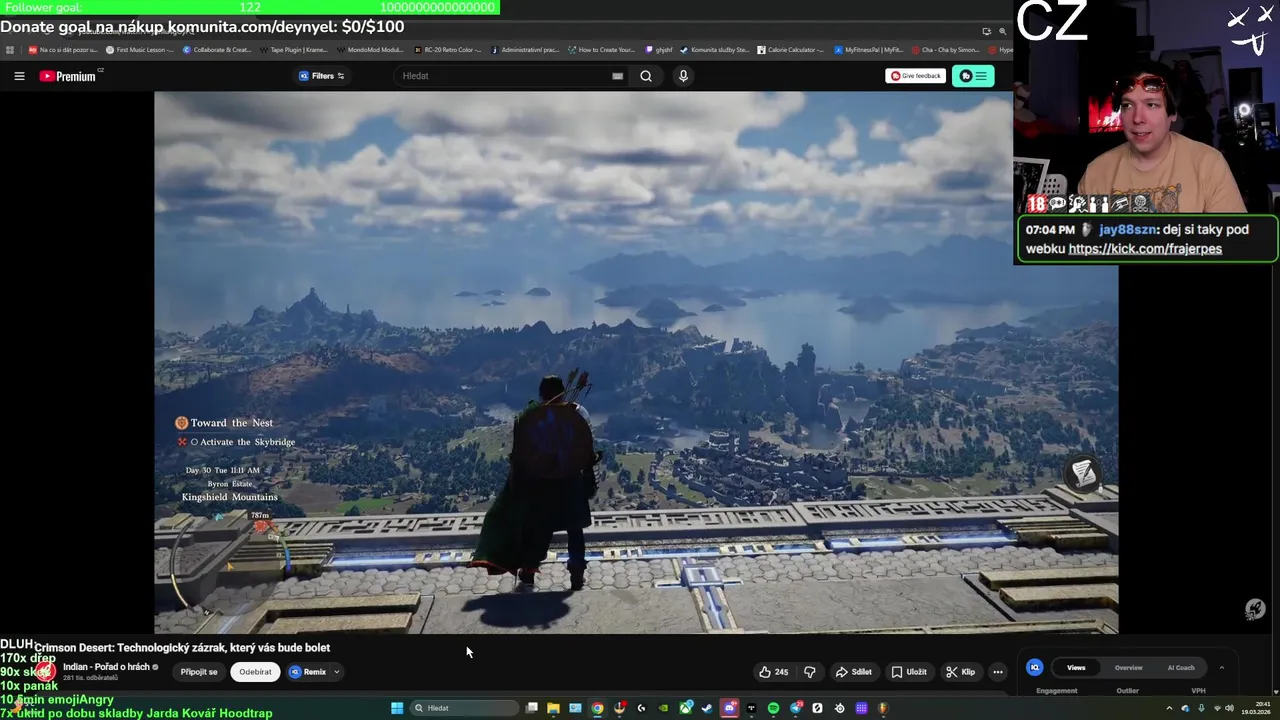Share the video via Sdílet
This screenshot has width=1280, height=720.
coord(853,672)
